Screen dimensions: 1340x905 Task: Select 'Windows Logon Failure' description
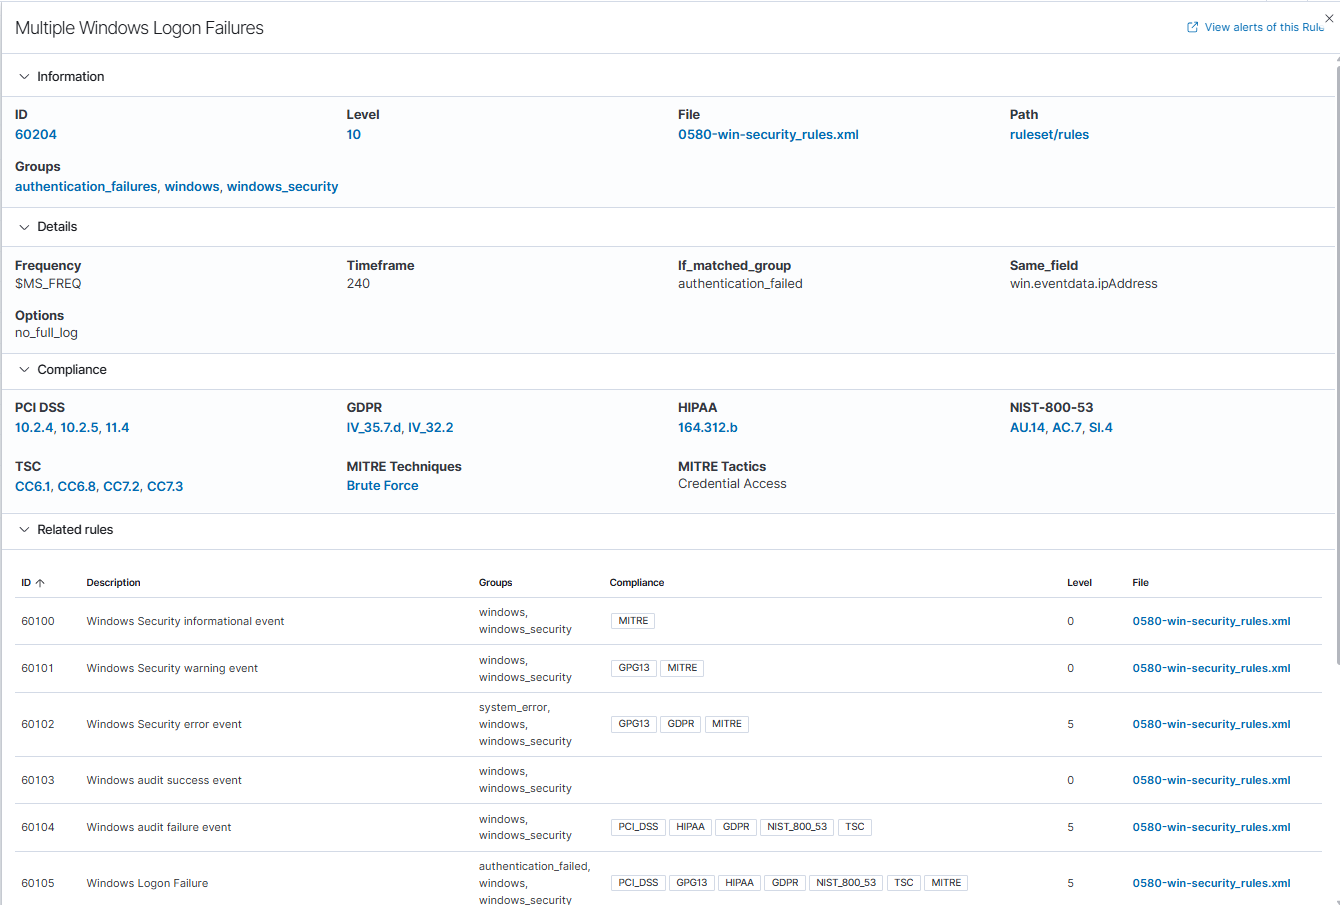click(147, 883)
